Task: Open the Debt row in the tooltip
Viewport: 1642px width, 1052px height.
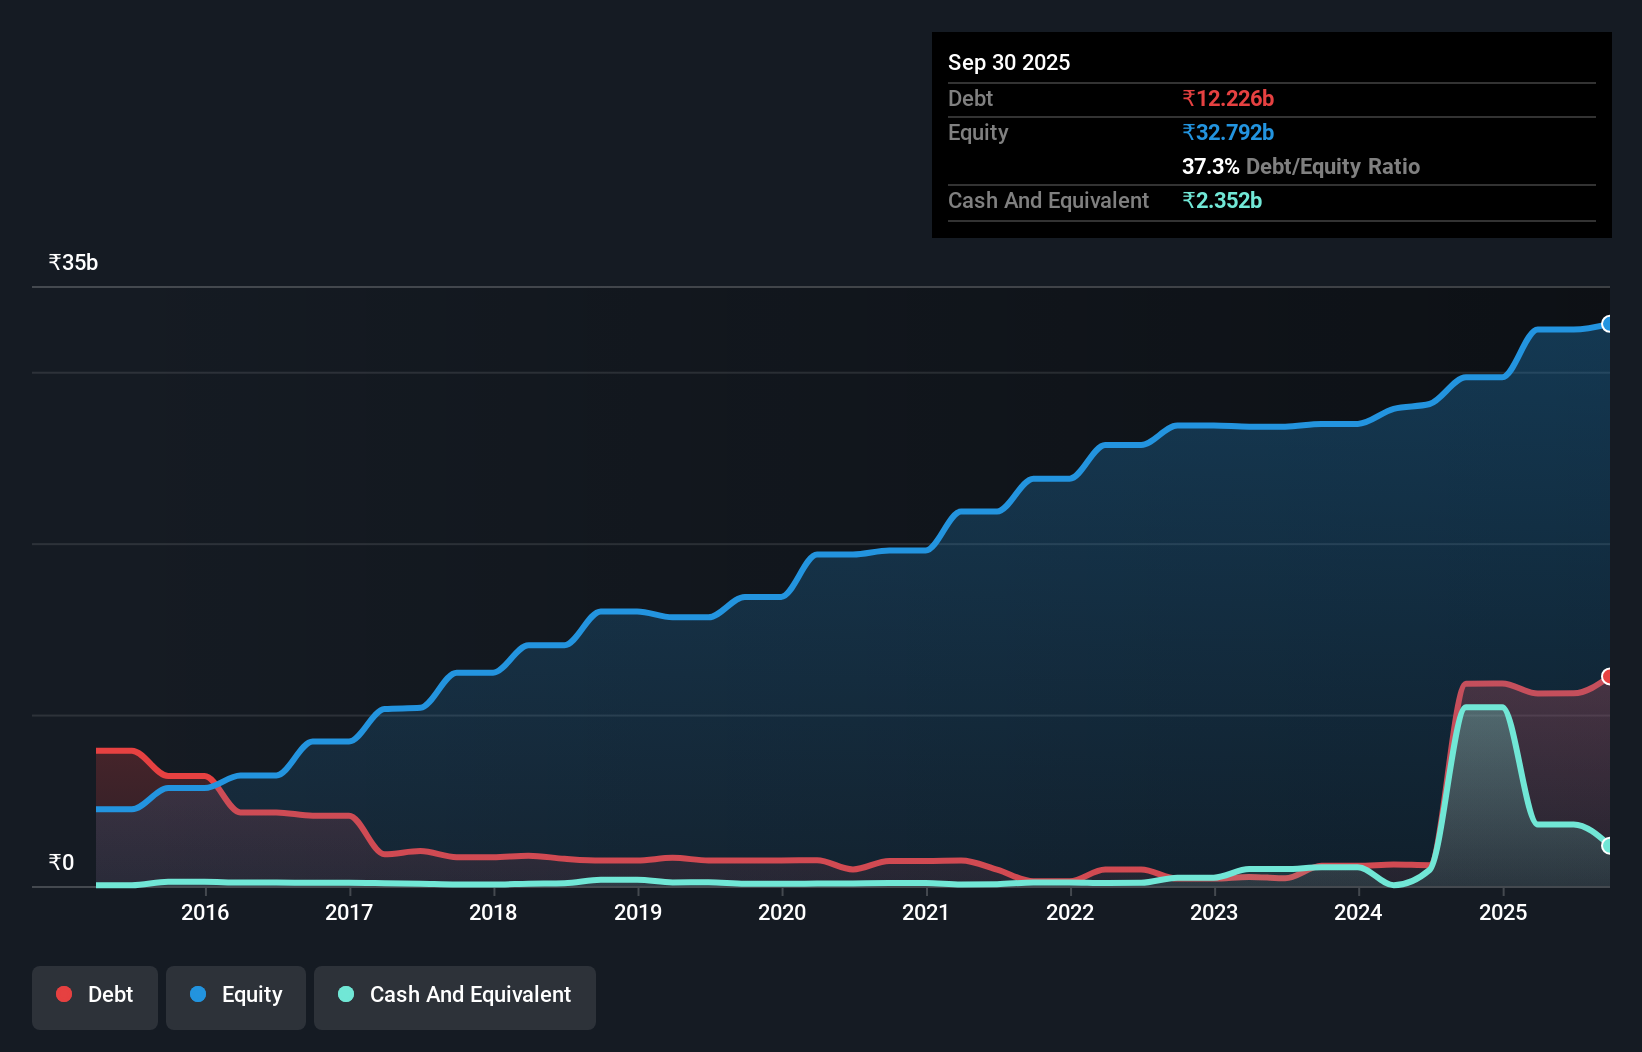Action: point(970,98)
